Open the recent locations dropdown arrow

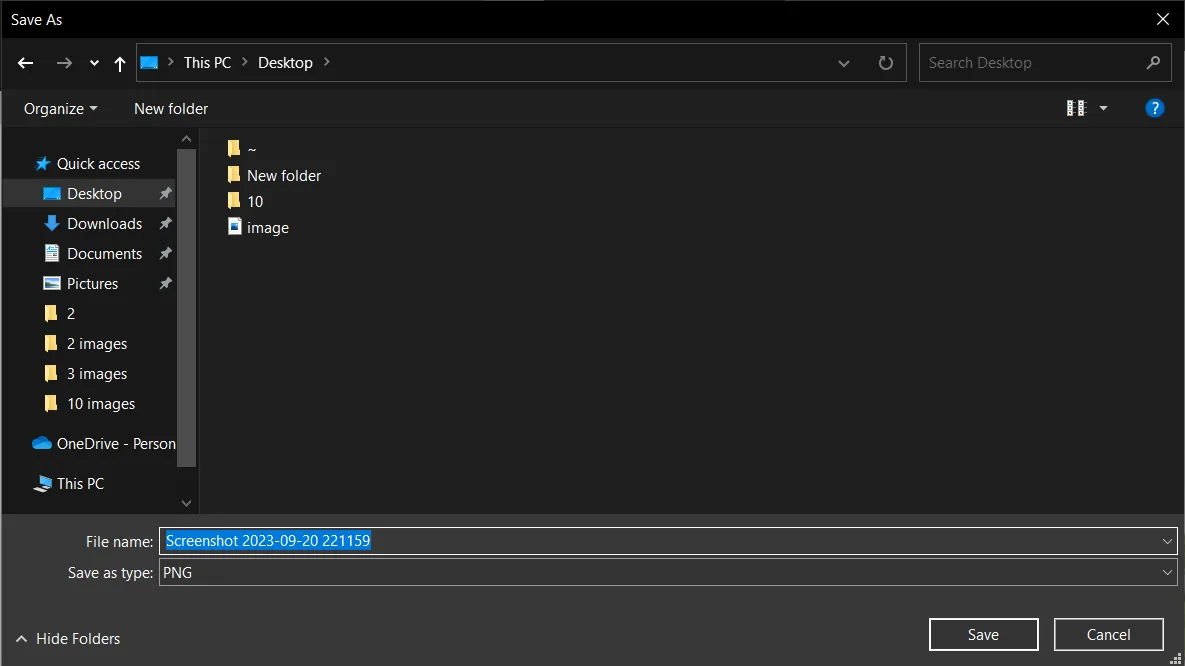point(94,64)
